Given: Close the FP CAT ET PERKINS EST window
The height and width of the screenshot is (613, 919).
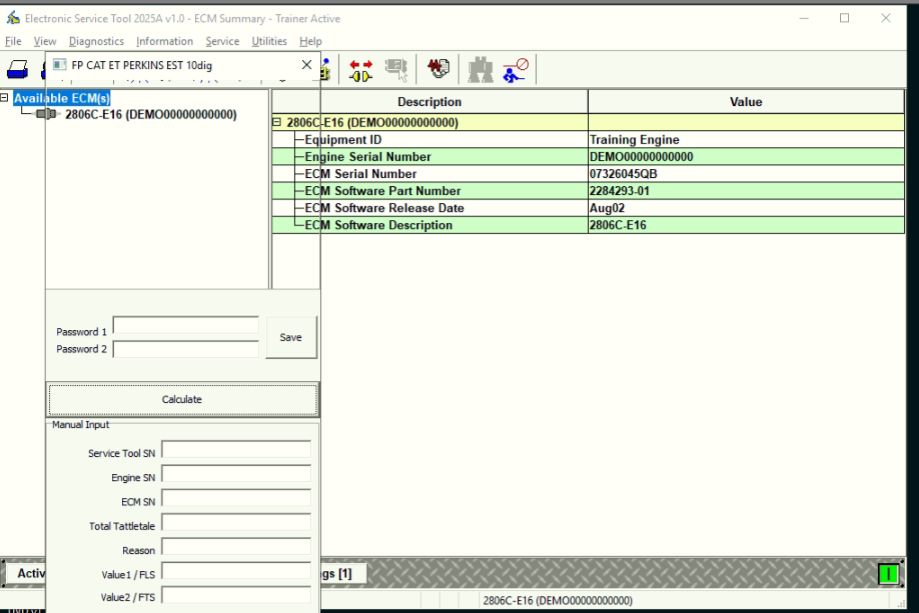Looking at the screenshot, I should 307,65.
